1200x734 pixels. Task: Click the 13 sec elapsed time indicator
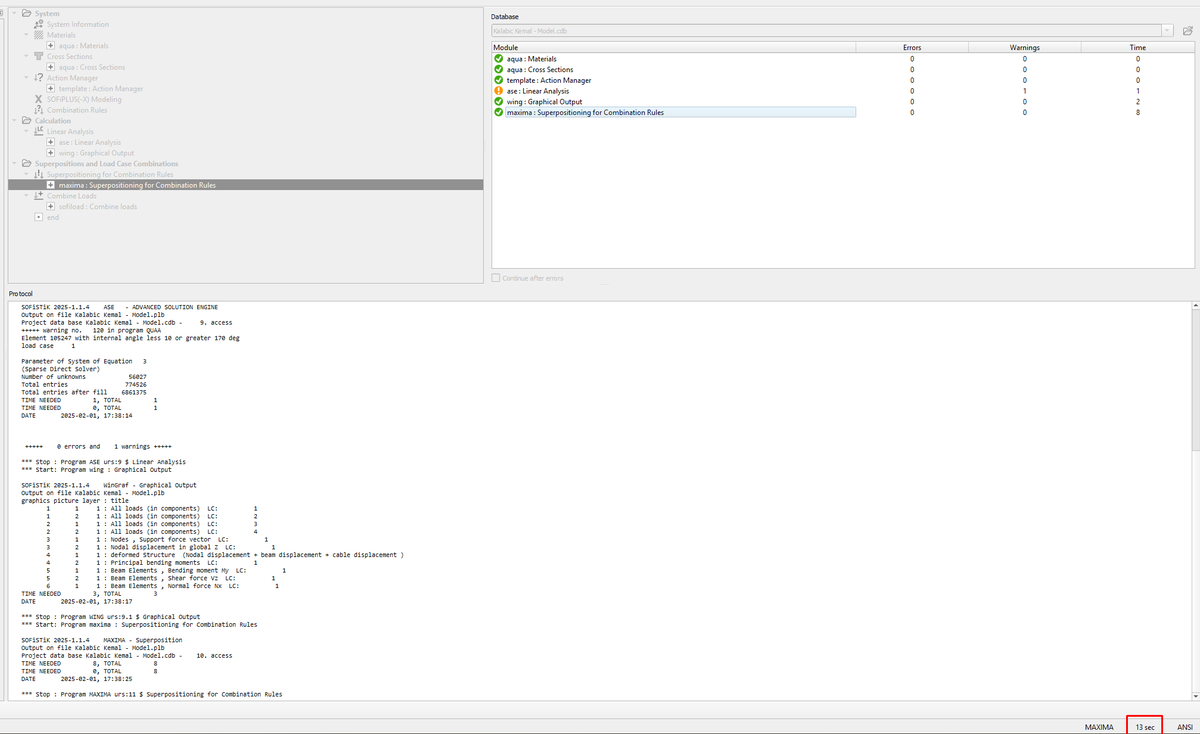tap(1146, 727)
